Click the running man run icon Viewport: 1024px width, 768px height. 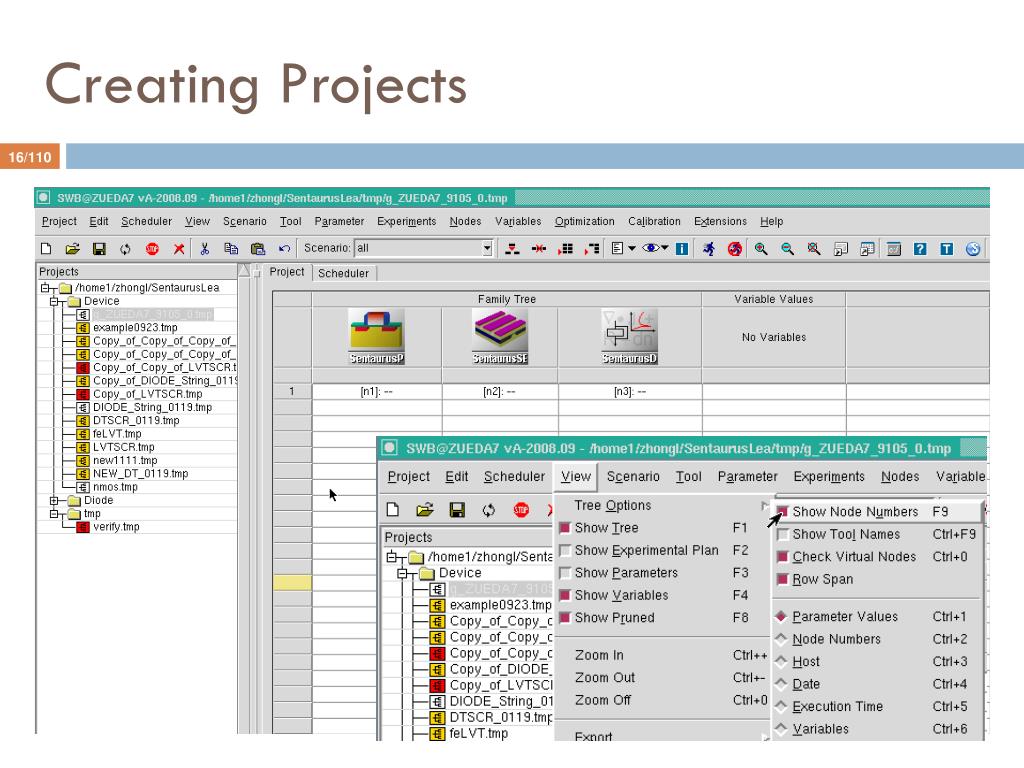pyautogui.click(x=709, y=249)
